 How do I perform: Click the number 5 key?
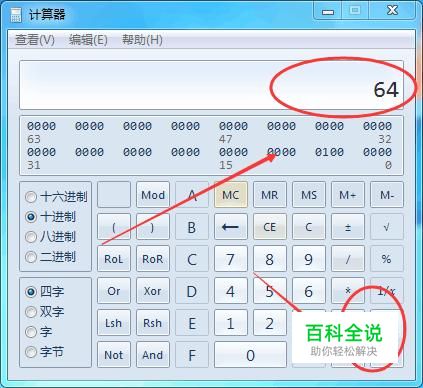[270, 291]
